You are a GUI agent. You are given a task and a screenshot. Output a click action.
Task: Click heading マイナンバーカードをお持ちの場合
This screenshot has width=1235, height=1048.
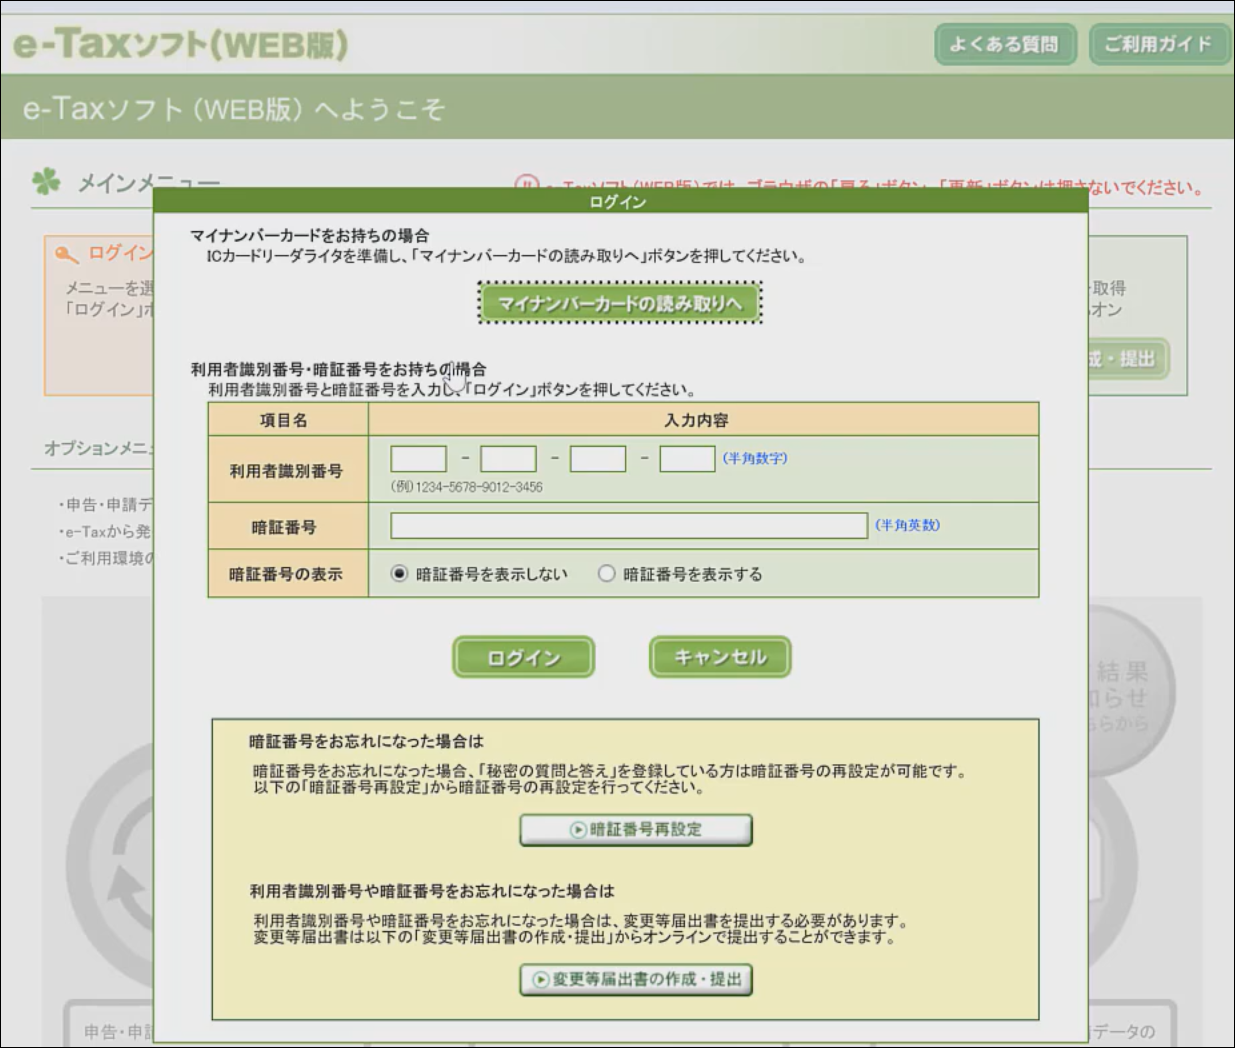tap(310, 235)
